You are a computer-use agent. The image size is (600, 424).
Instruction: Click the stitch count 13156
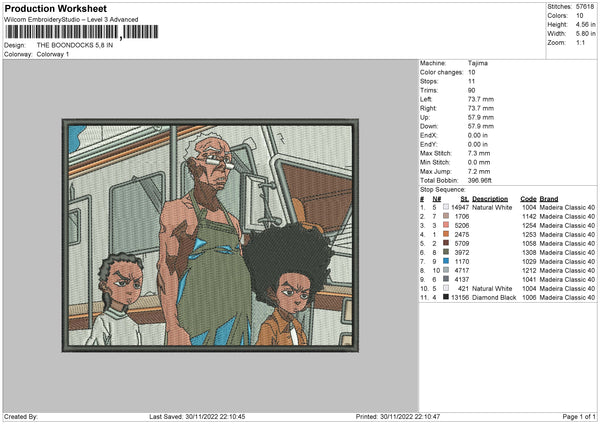[x=460, y=297]
